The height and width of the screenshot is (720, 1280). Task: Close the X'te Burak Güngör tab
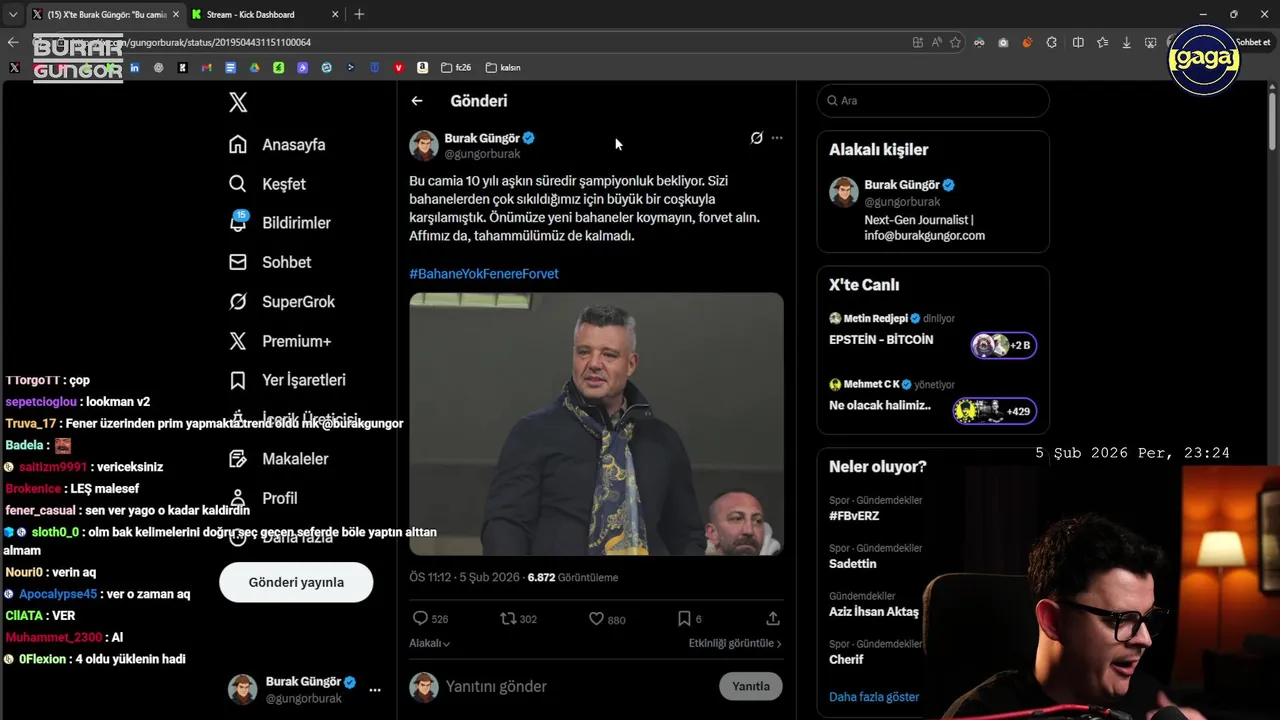[x=176, y=14]
